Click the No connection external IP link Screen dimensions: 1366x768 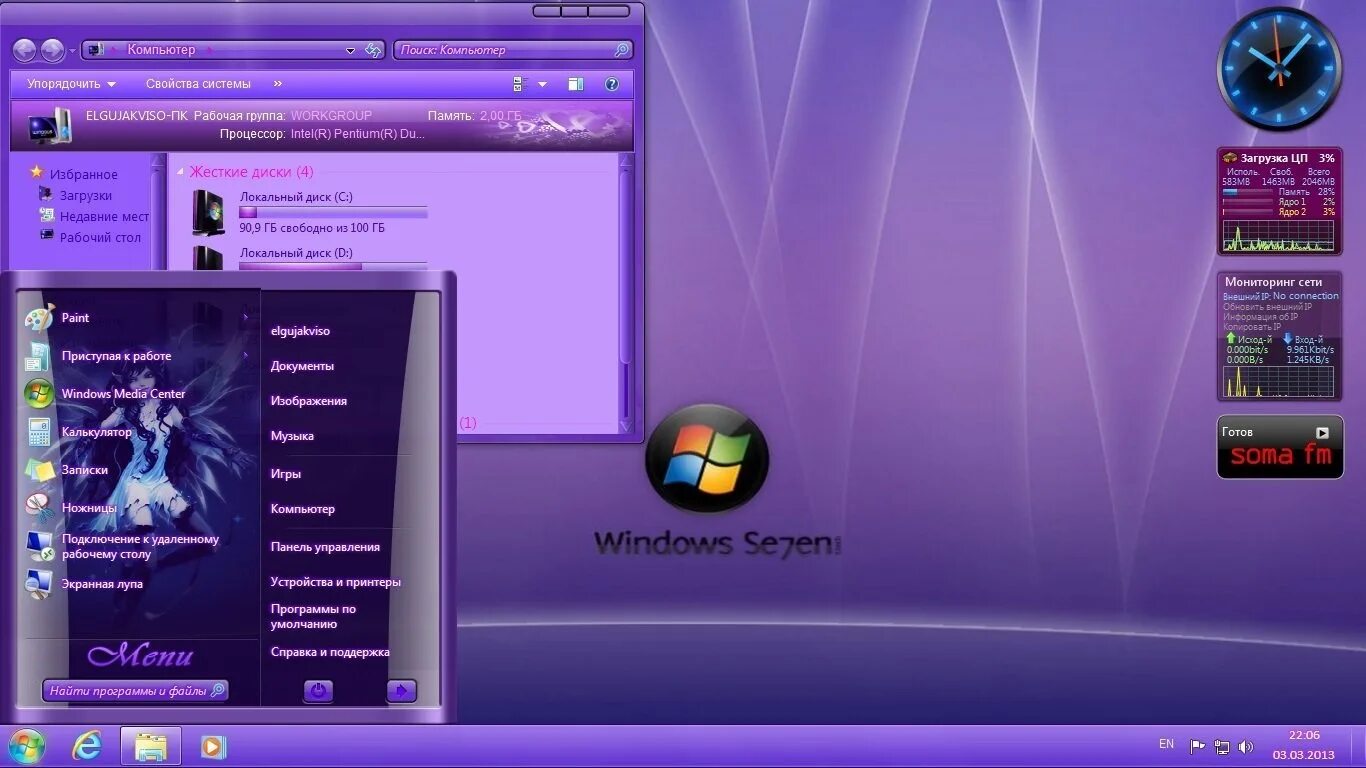(1305, 296)
